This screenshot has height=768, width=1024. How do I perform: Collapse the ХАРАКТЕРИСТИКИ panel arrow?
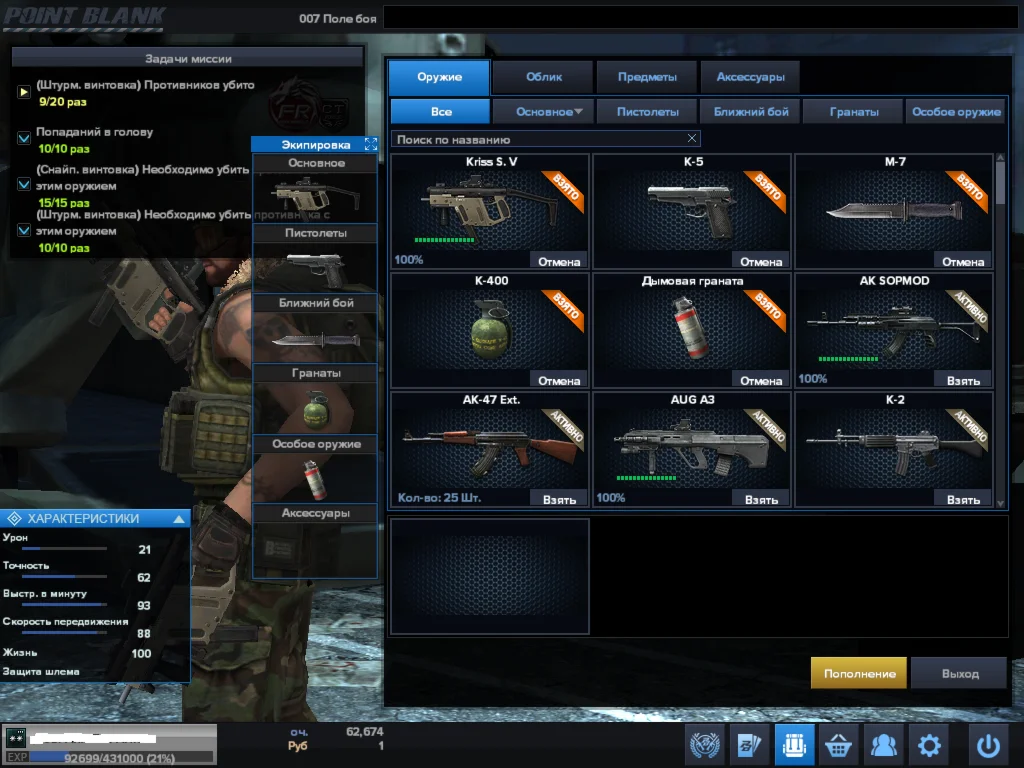178,519
